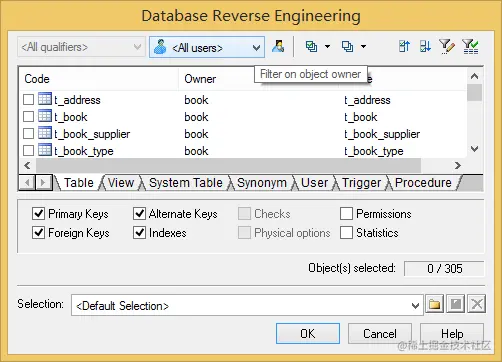Click the Cancel button
The width and height of the screenshot is (502, 362).
380,333
